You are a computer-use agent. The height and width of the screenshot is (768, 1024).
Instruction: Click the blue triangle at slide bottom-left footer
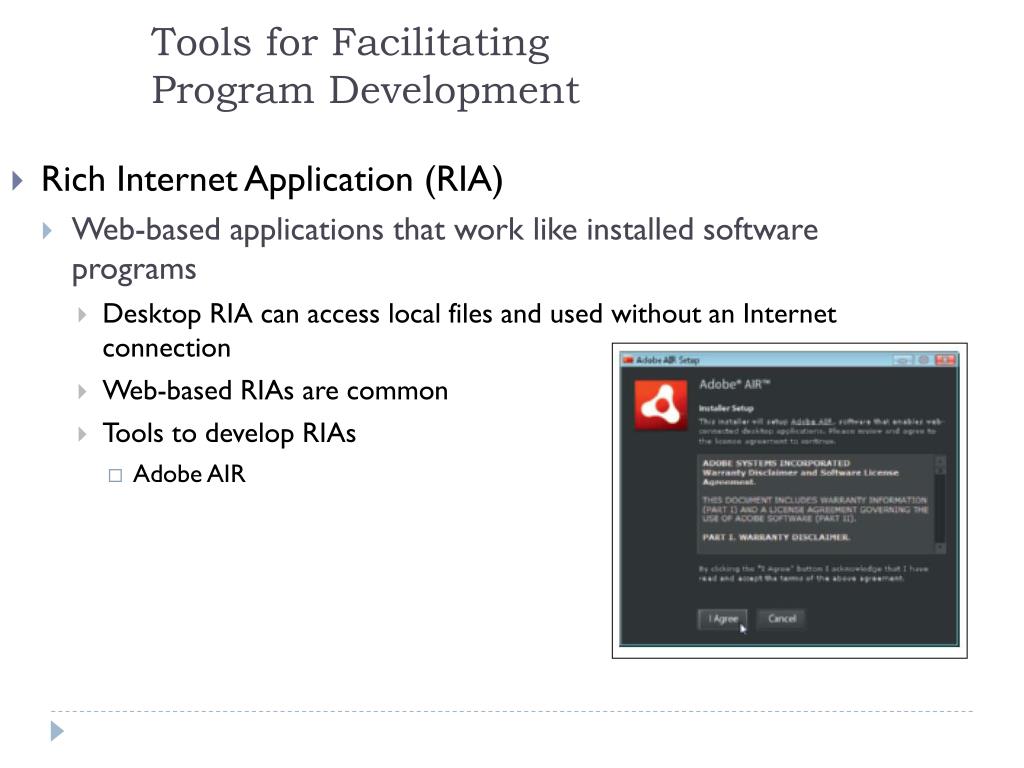tap(57, 731)
